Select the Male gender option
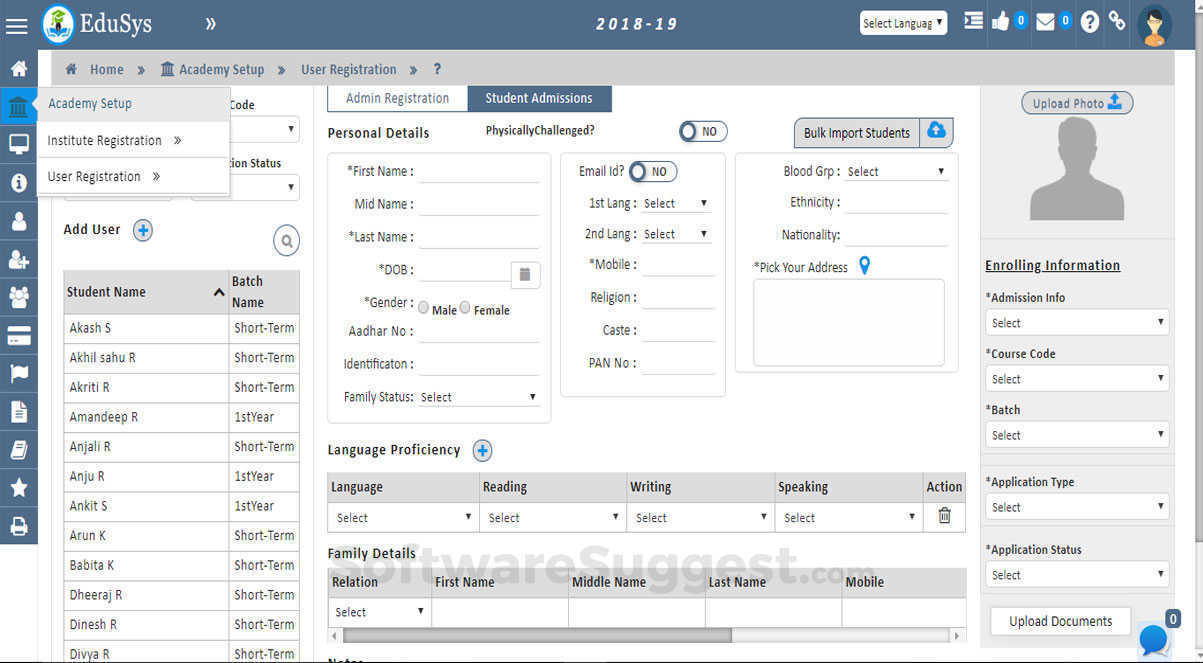 tap(424, 308)
